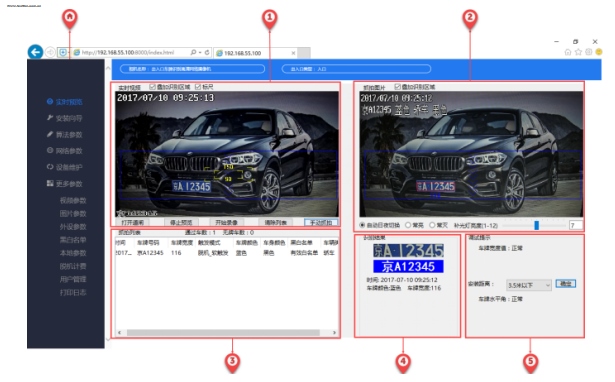Click the 打开道闸 button
Viewport: 615px width, 382px height.
point(132,222)
